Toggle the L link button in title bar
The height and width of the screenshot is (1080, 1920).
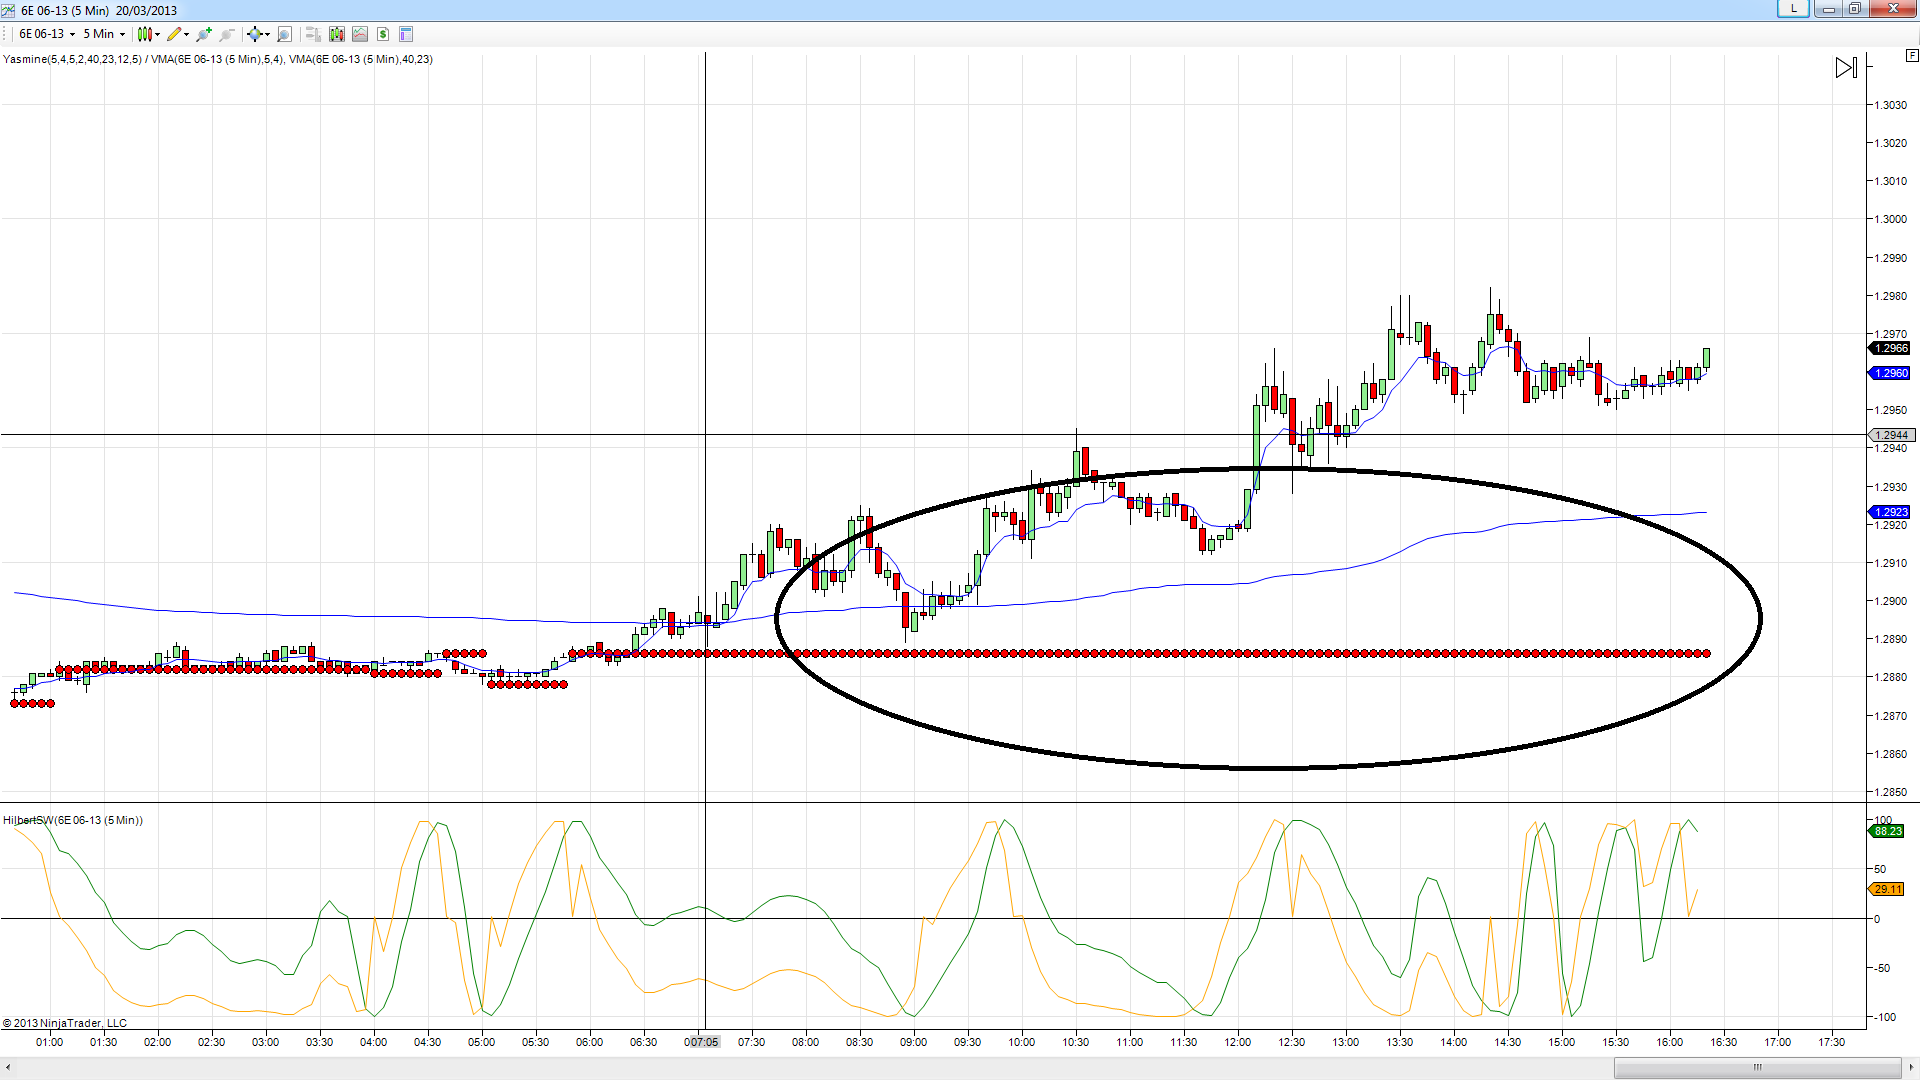pos(1793,9)
